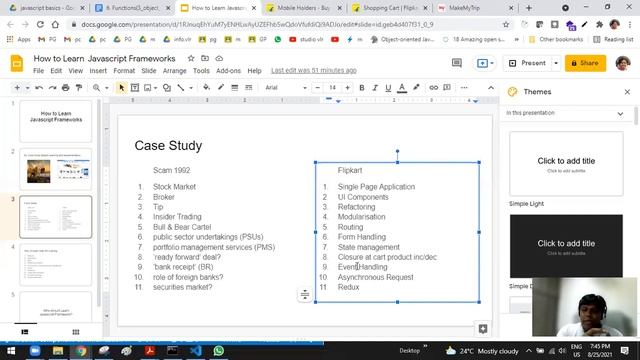Click the Insert link icon
640x360 pixels.
(433, 88)
